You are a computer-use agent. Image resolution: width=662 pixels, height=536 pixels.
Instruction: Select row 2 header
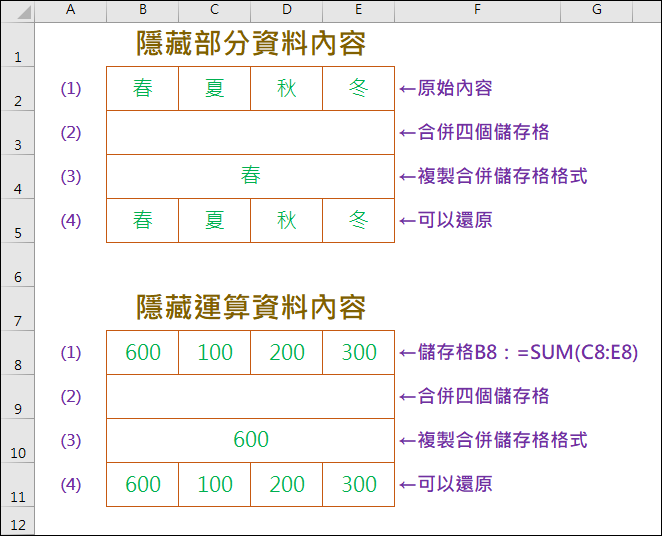18,89
